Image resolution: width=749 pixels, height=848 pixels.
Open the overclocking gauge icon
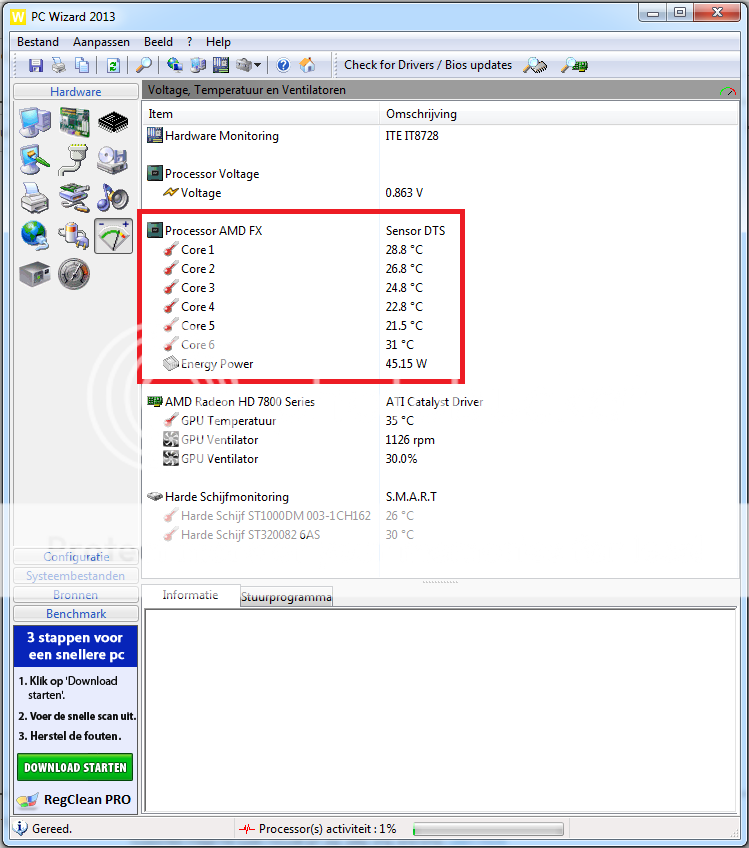[74, 272]
